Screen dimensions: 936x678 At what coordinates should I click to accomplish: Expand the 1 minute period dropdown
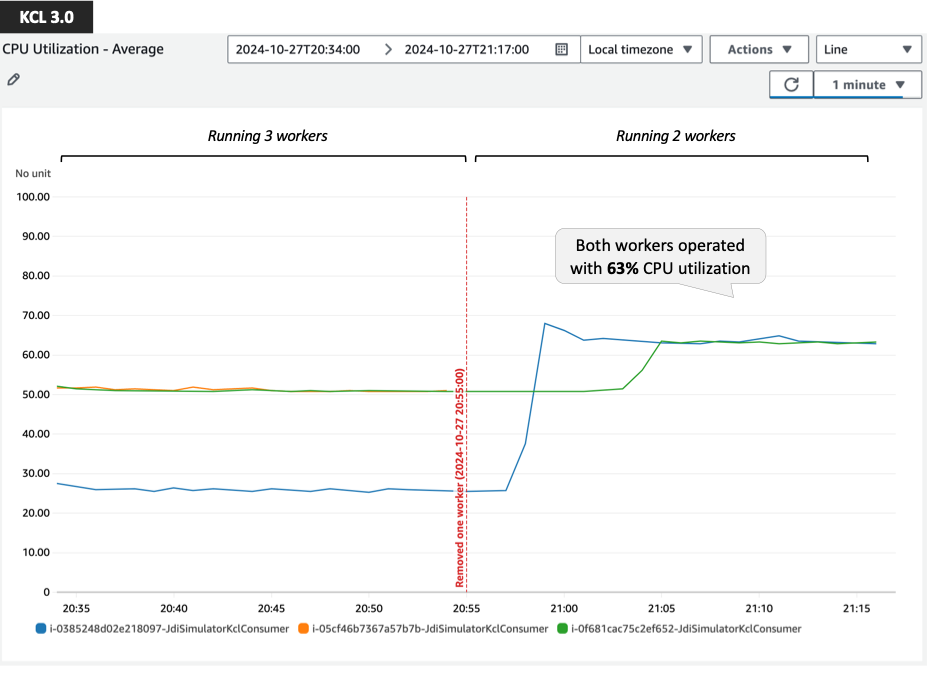pyautogui.click(x=866, y=85)
